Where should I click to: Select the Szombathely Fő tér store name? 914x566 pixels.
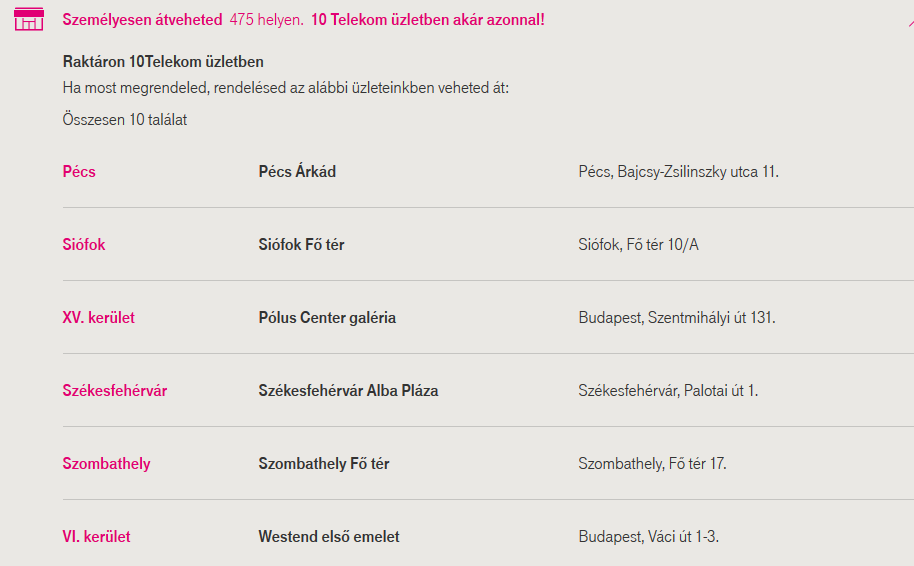(x=324, y=463)
